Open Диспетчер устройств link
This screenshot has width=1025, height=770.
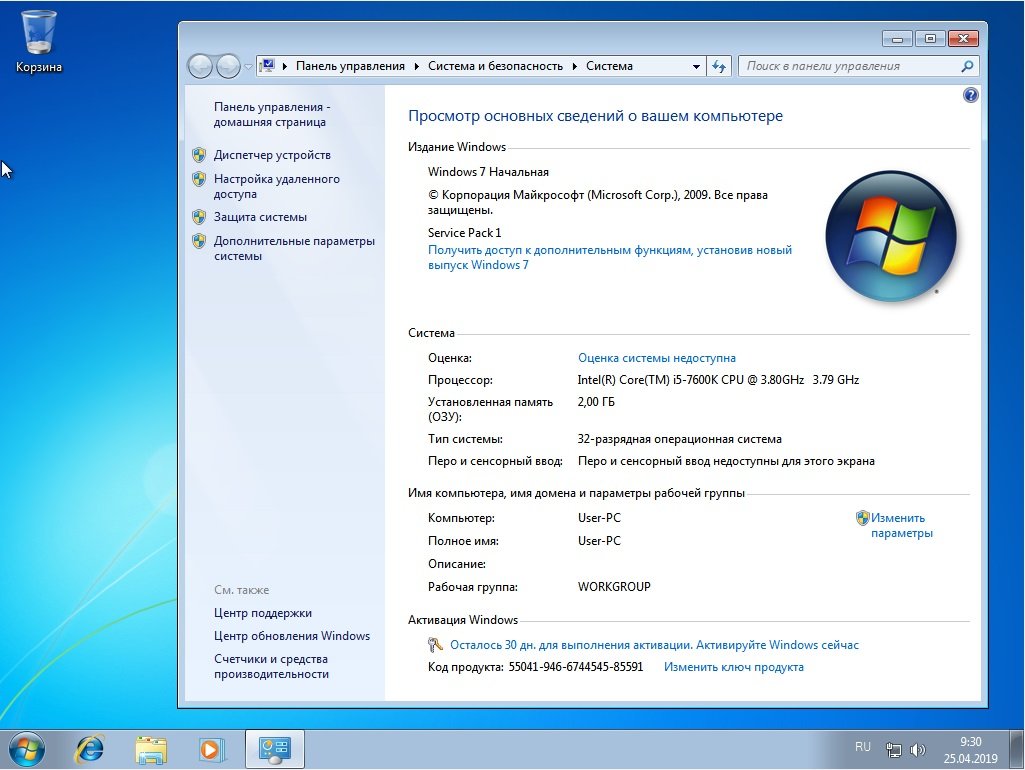pos(272,155)
